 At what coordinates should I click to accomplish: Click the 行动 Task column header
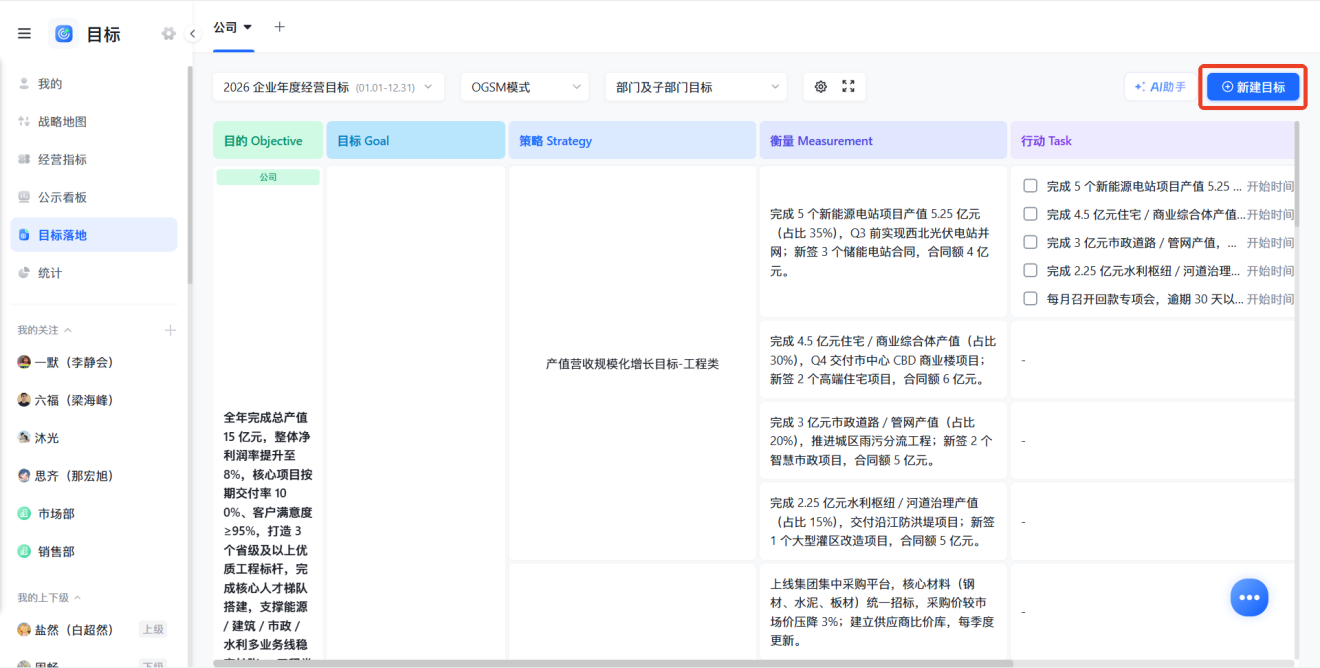click(1153, 141)
